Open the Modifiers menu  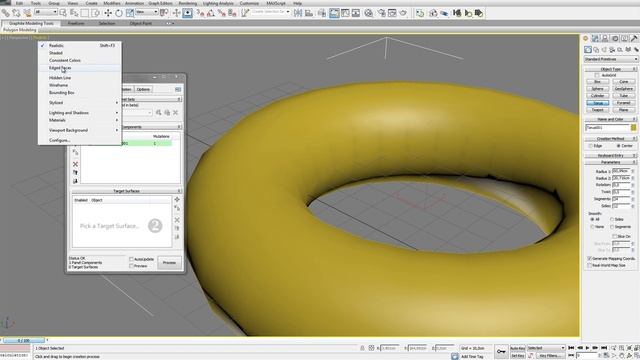(112, 3)
